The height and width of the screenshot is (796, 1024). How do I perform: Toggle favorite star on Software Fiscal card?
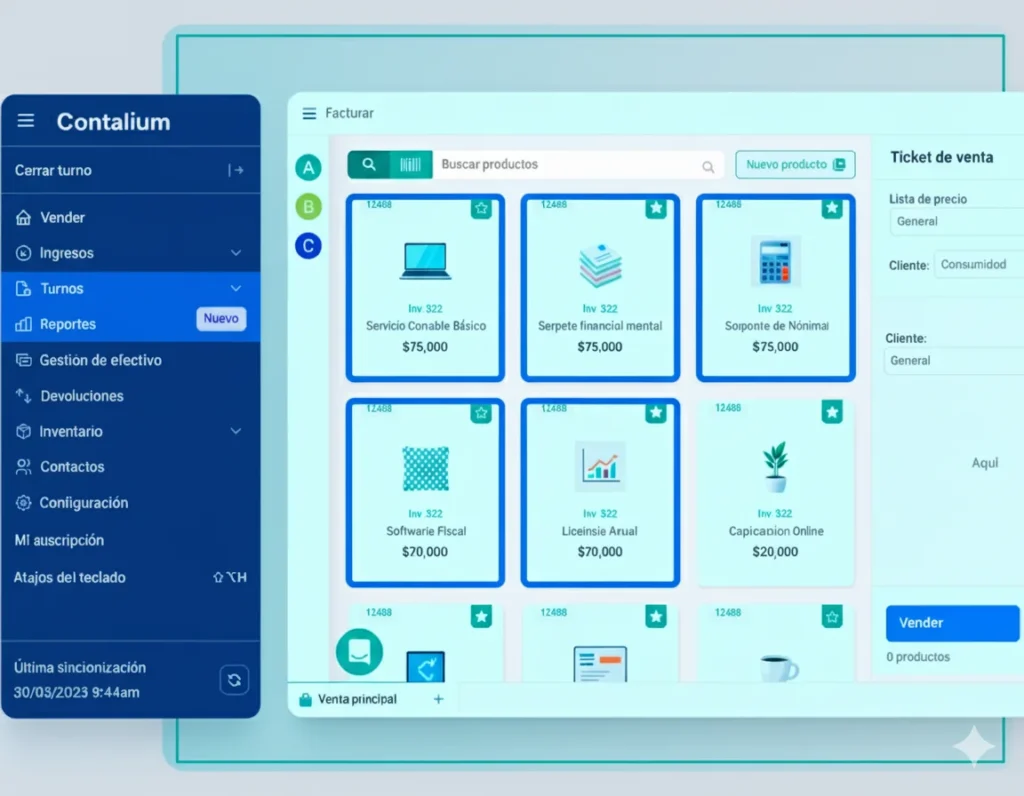pos(481,412)
